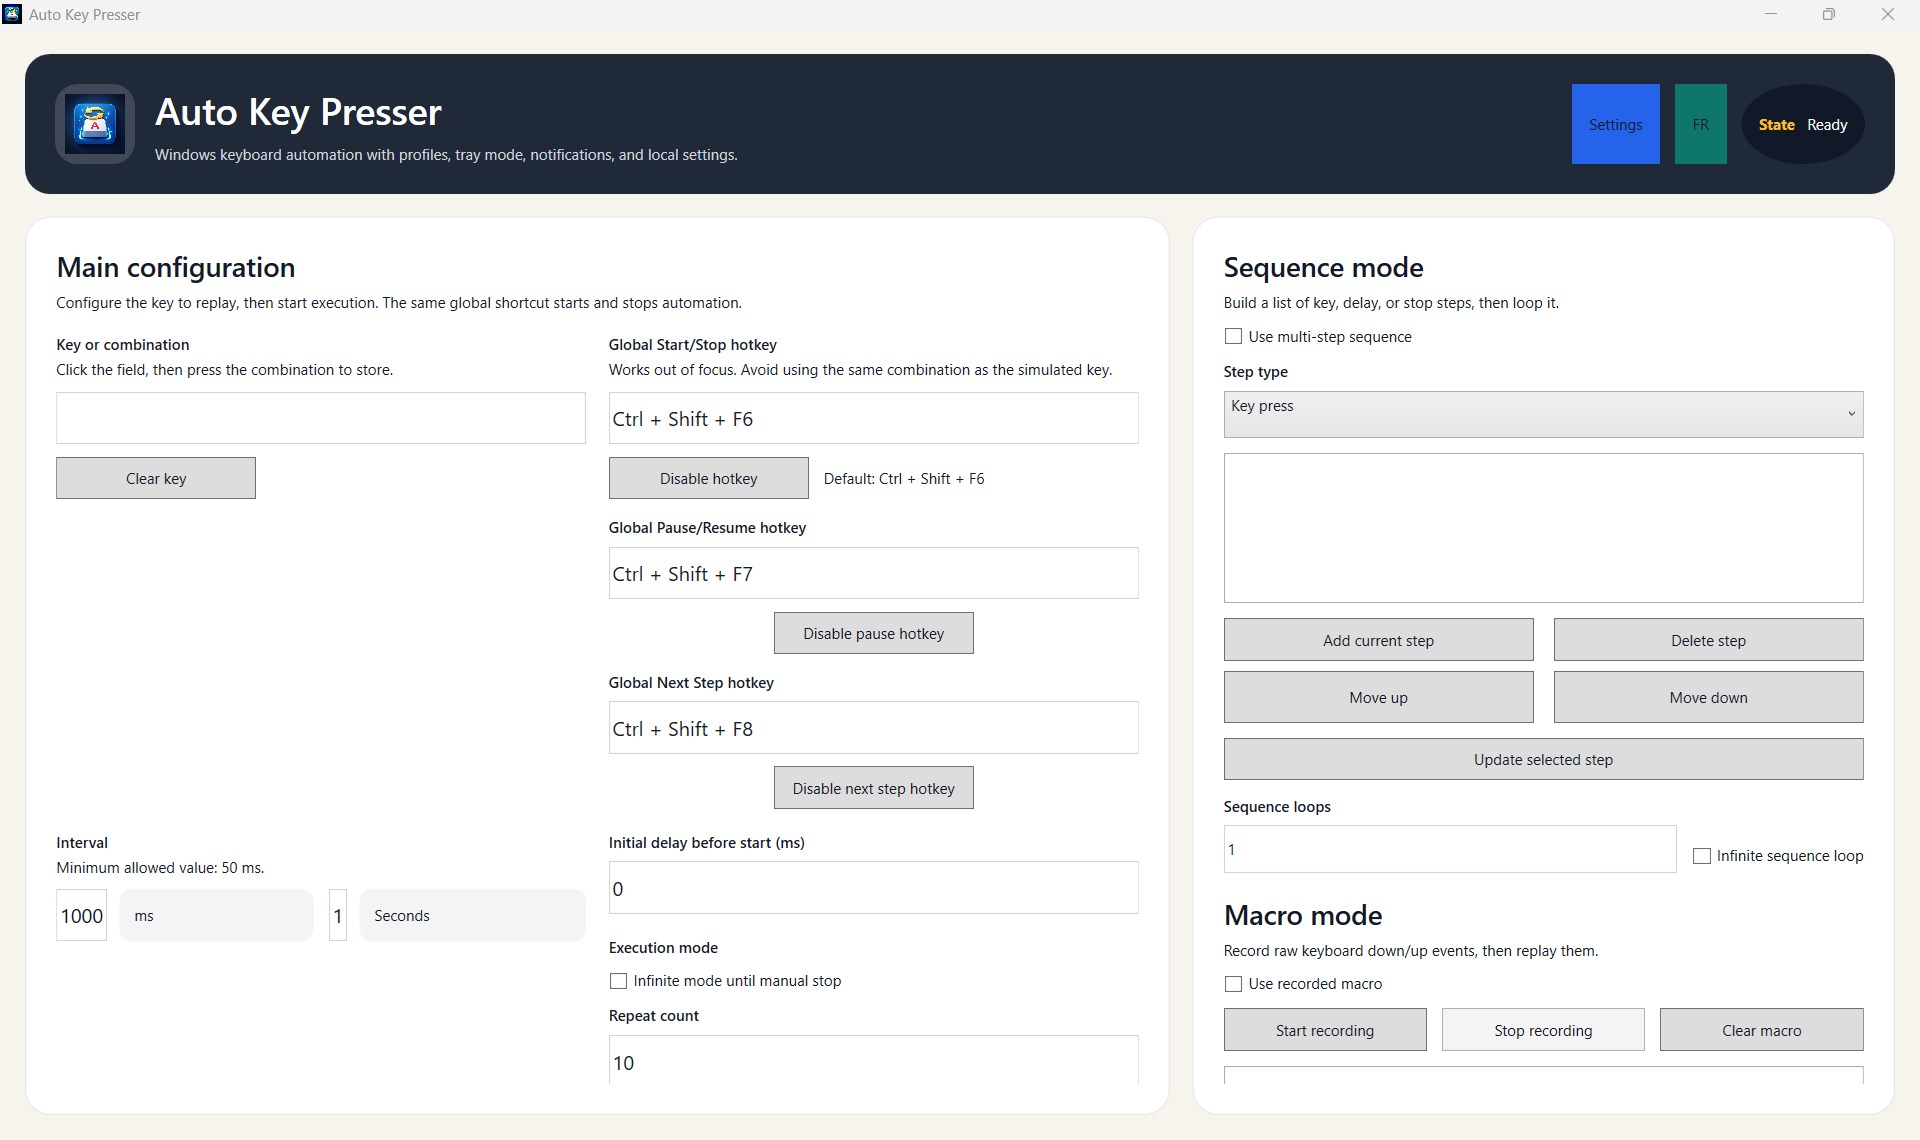Click the State Ready indicator

(1802, 124)
